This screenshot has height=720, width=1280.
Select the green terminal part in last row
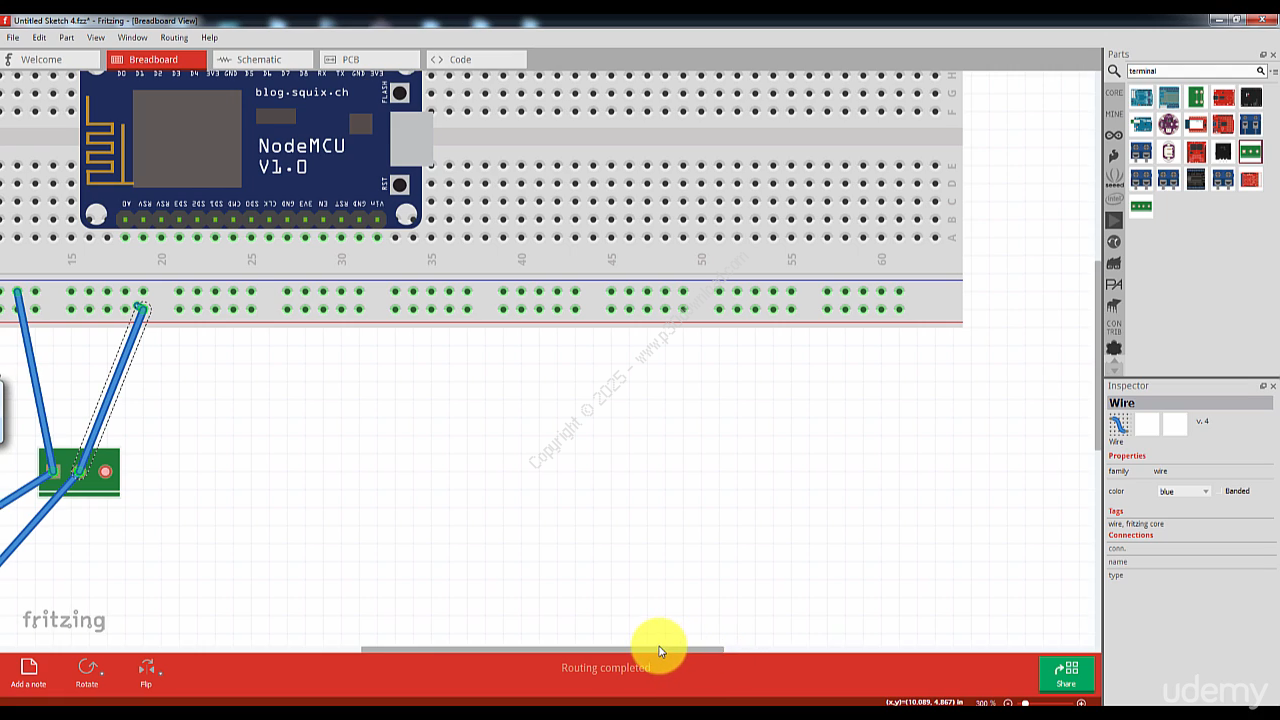(x=1141, y=207)
